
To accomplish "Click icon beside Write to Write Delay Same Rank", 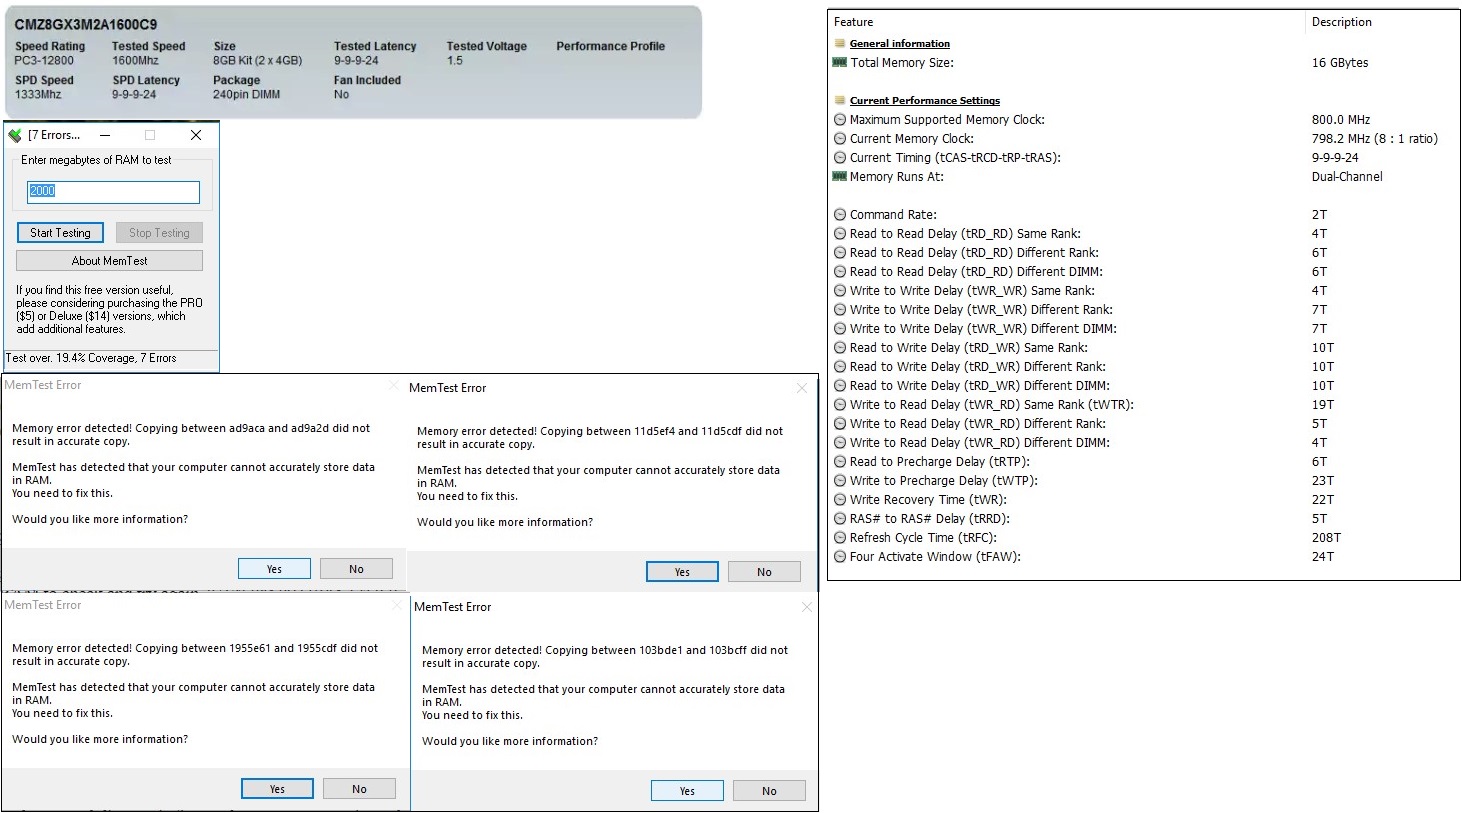I will coord(840,290).
